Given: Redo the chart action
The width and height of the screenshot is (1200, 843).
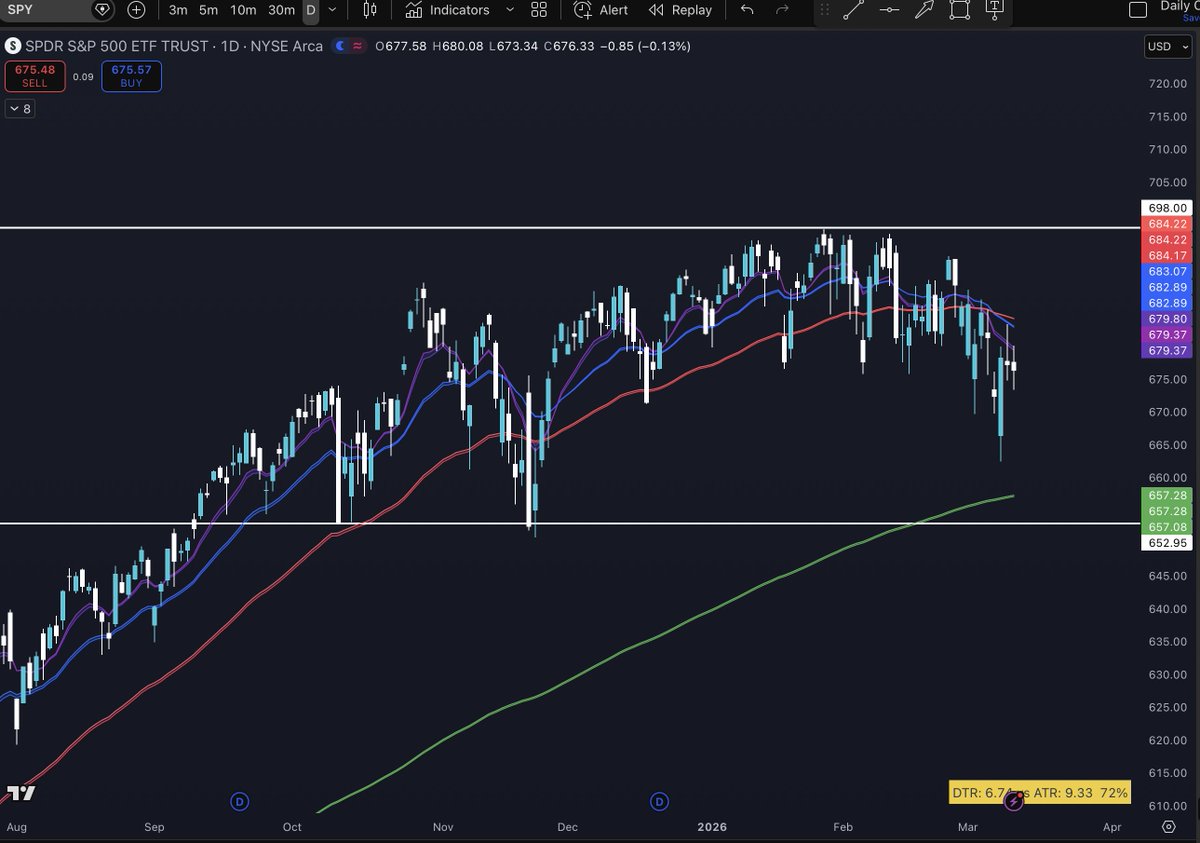Looking at the screenshot, I should click(x=783, y=10).
